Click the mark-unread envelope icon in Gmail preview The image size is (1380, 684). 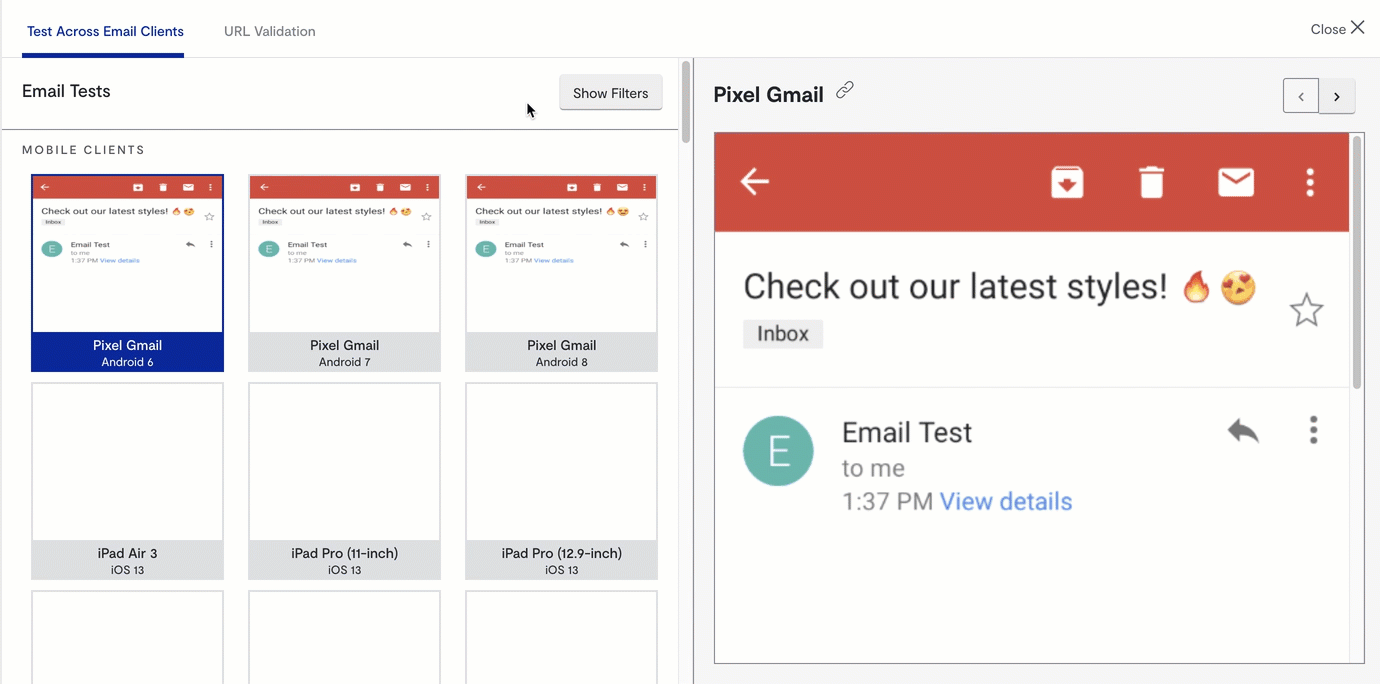coord(1236,182)
